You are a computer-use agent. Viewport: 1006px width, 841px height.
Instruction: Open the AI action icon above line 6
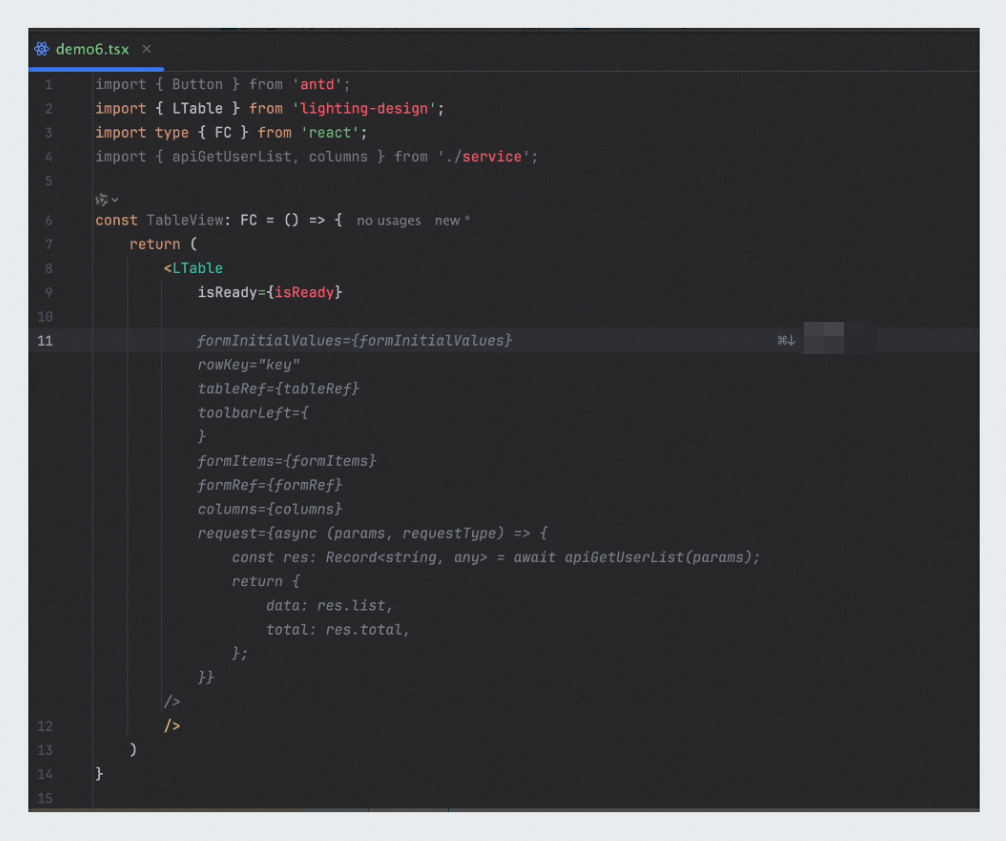click(101, 200)
